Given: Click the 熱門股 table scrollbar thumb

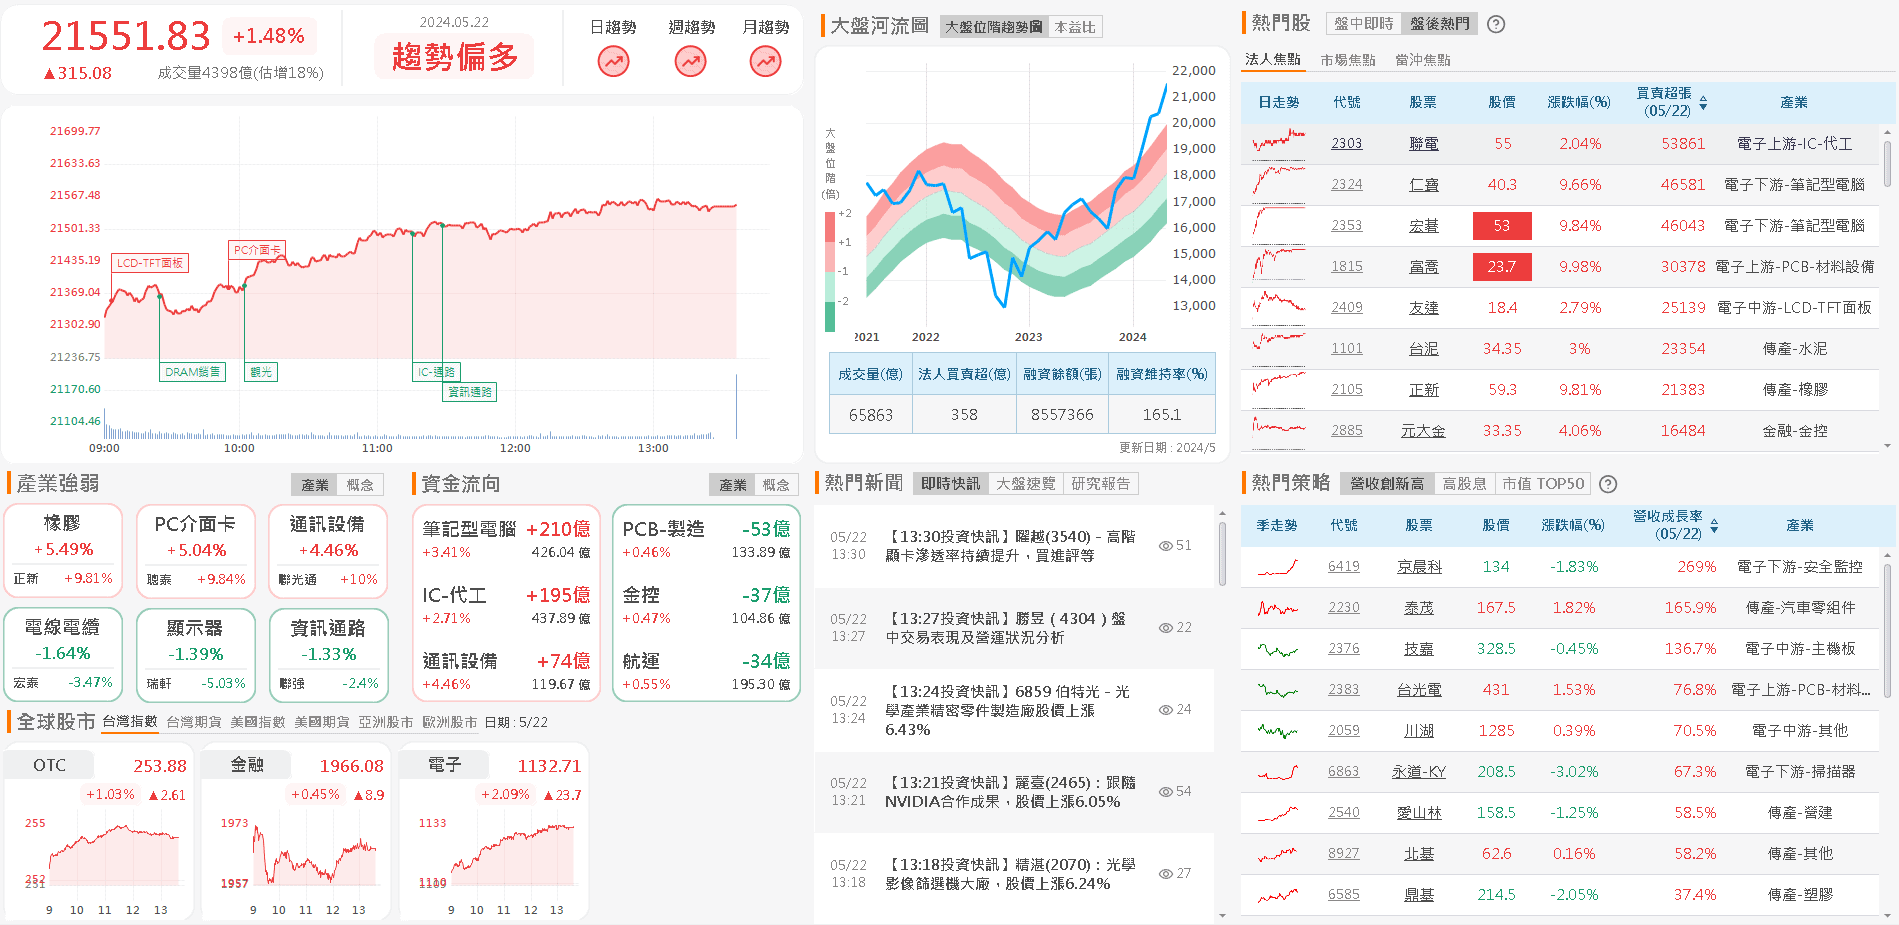Looking at the screenshot, I should coord(1888,163).
